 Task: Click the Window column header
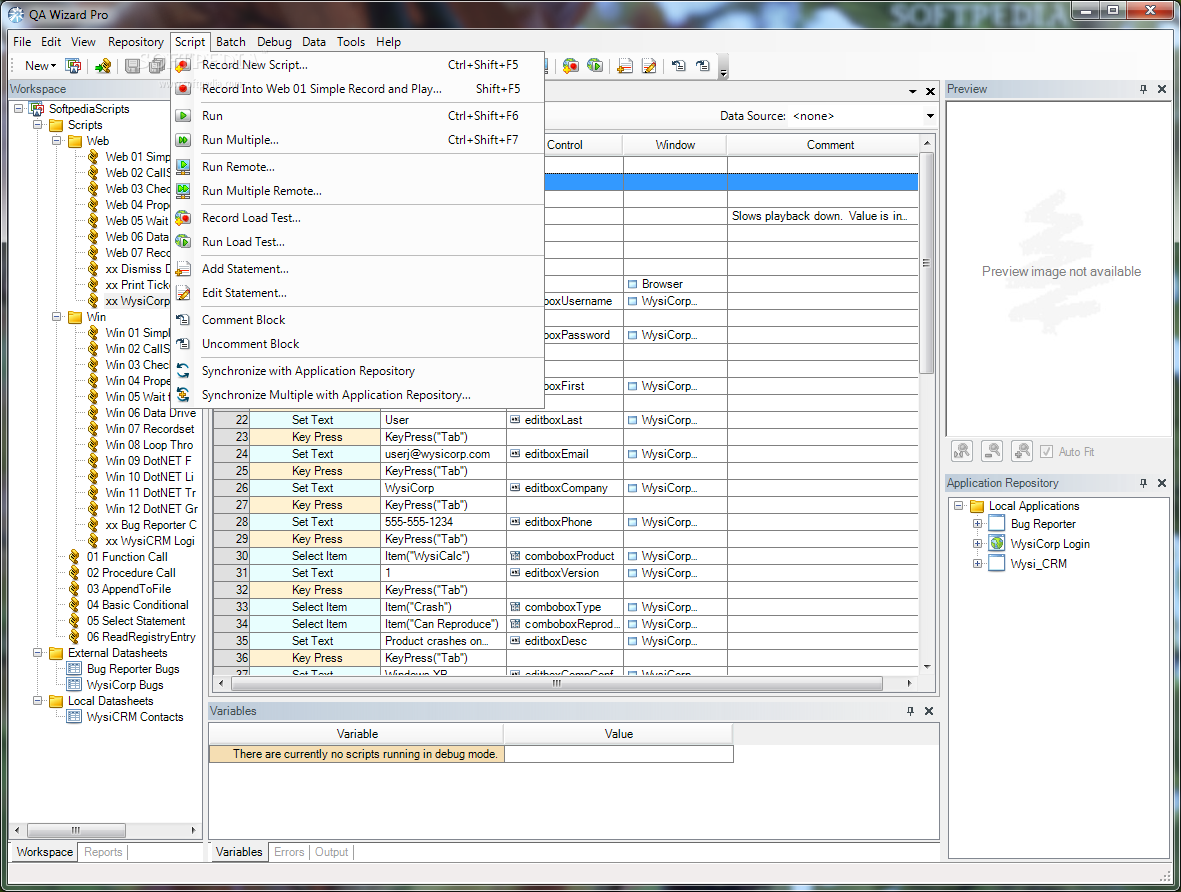[675, 145]
